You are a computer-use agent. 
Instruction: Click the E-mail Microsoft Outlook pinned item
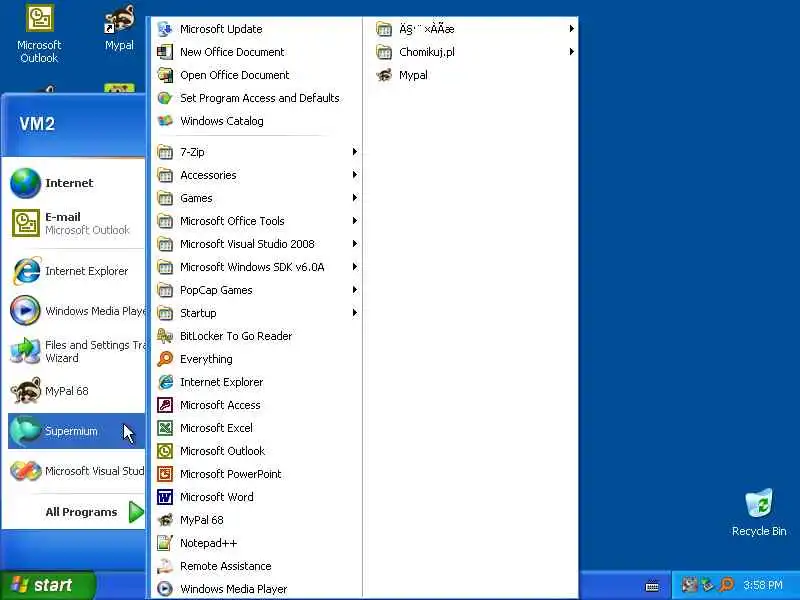coord(77,223)
